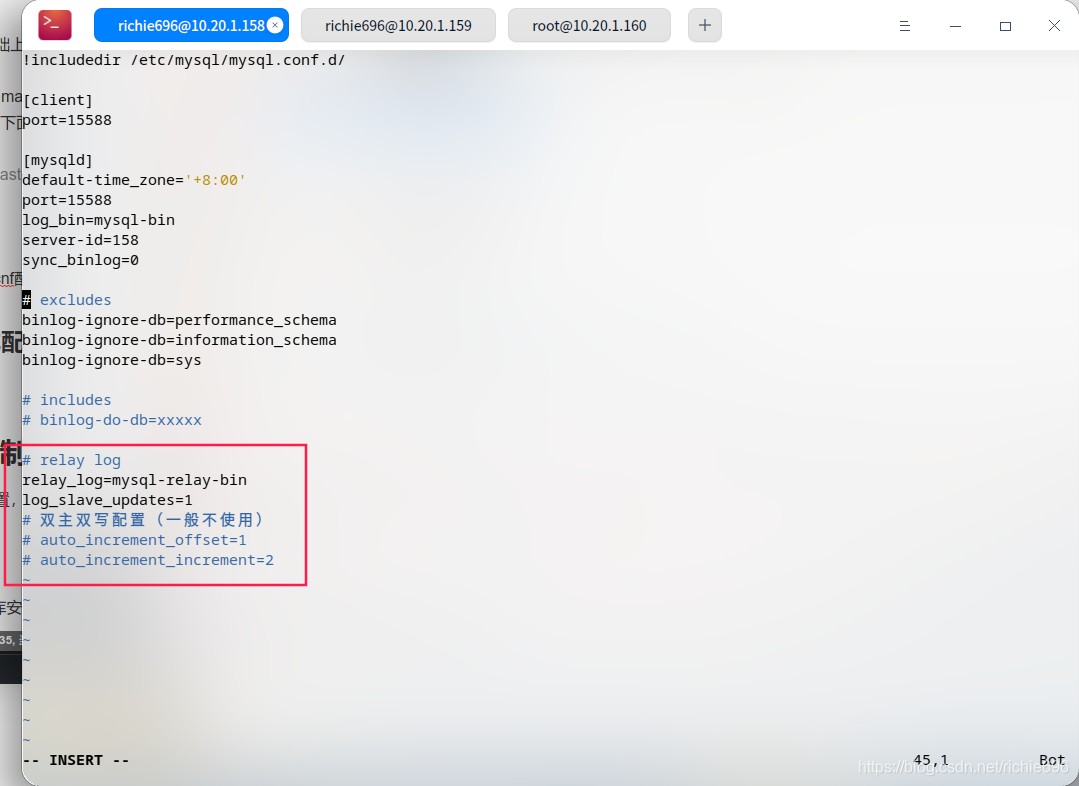This screenshot has height=786, width=1079.
Task: Click the # auto_increment_offset=1 line
Action: pyautogui.click(x=135, y=540)
